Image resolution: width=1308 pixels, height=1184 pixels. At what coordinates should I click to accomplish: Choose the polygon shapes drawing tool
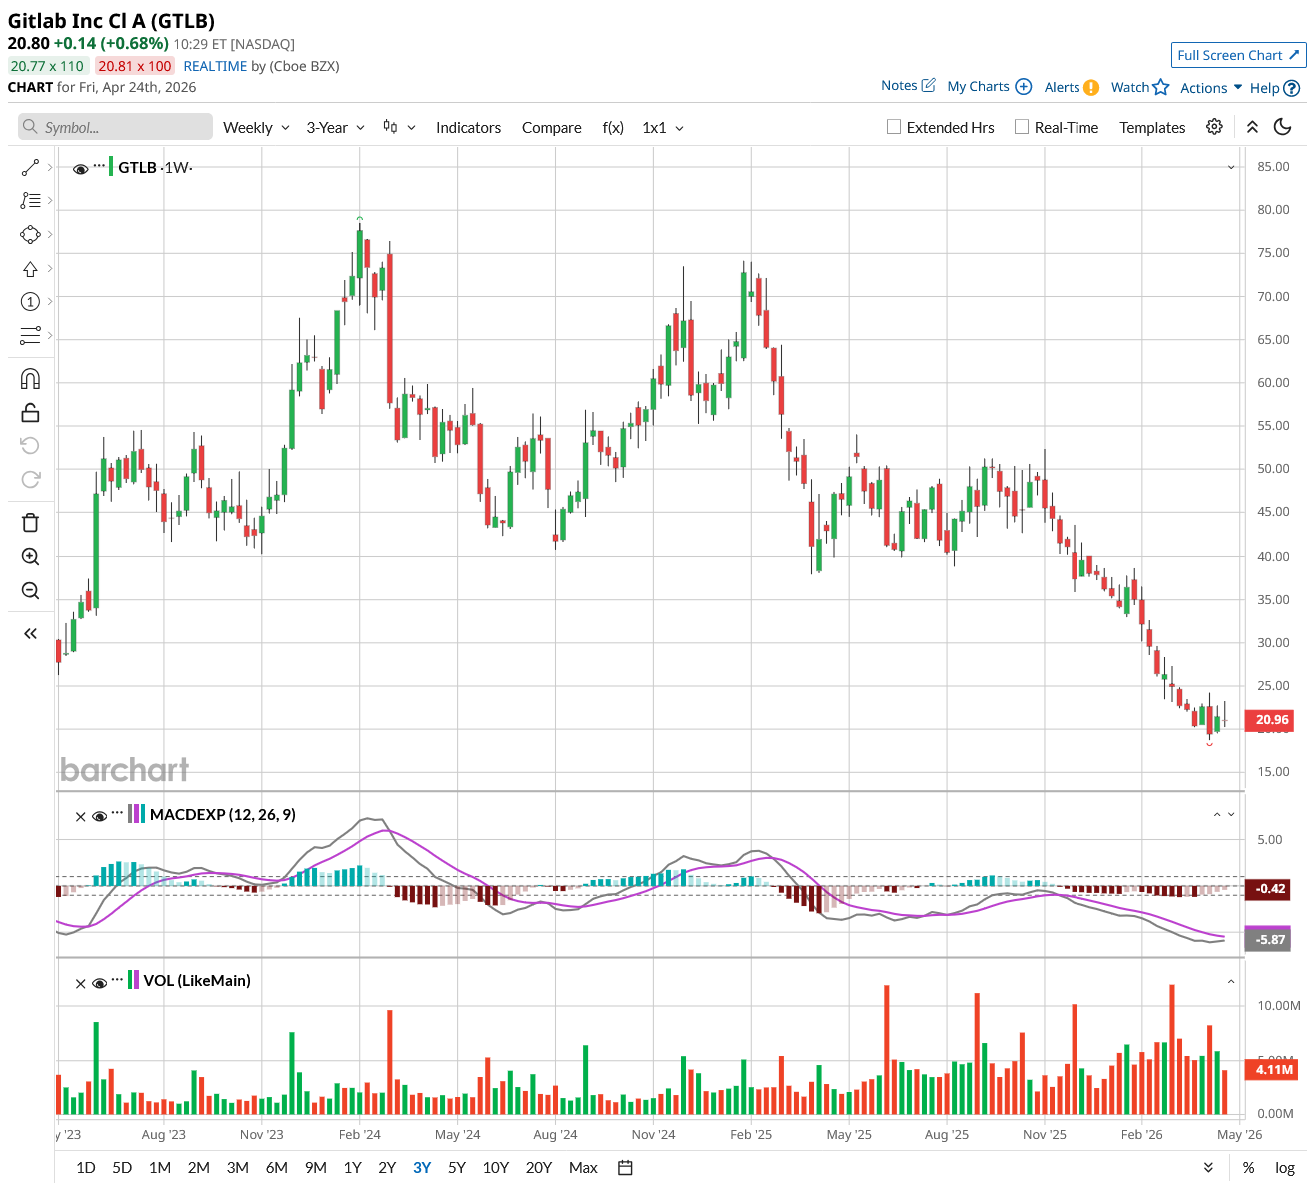[30, 235]
